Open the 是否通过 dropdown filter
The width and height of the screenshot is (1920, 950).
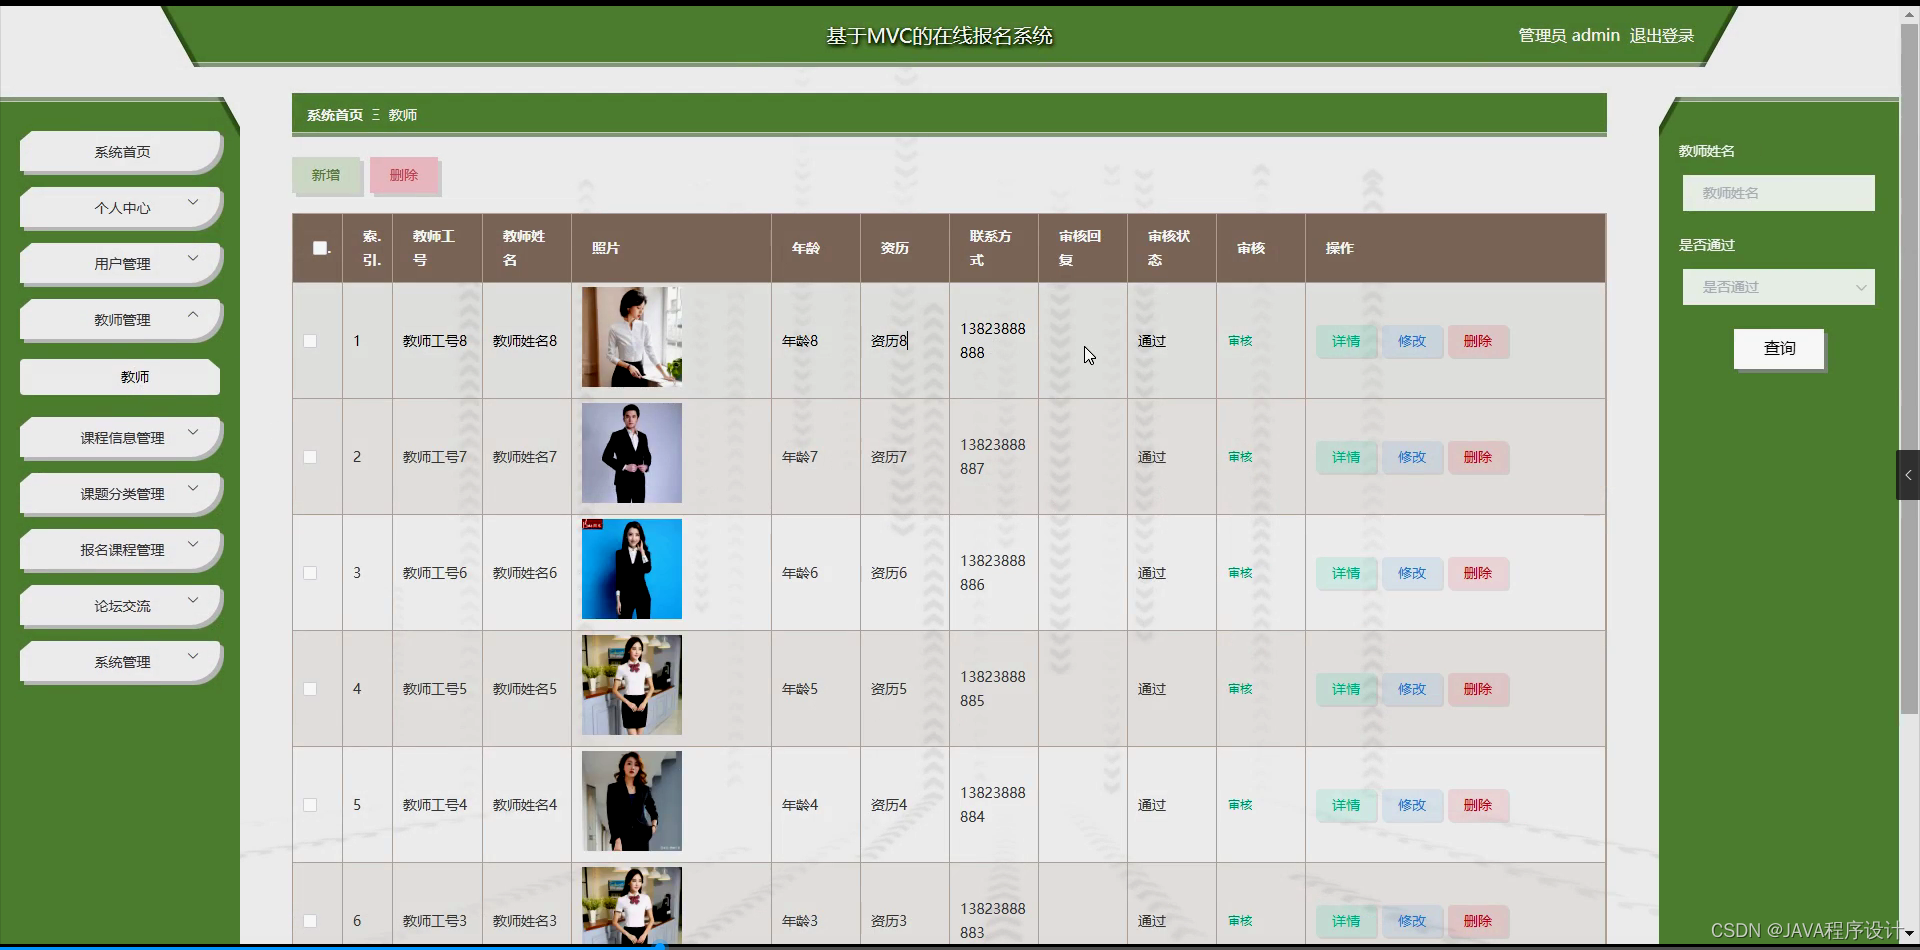click(1778, 287)
